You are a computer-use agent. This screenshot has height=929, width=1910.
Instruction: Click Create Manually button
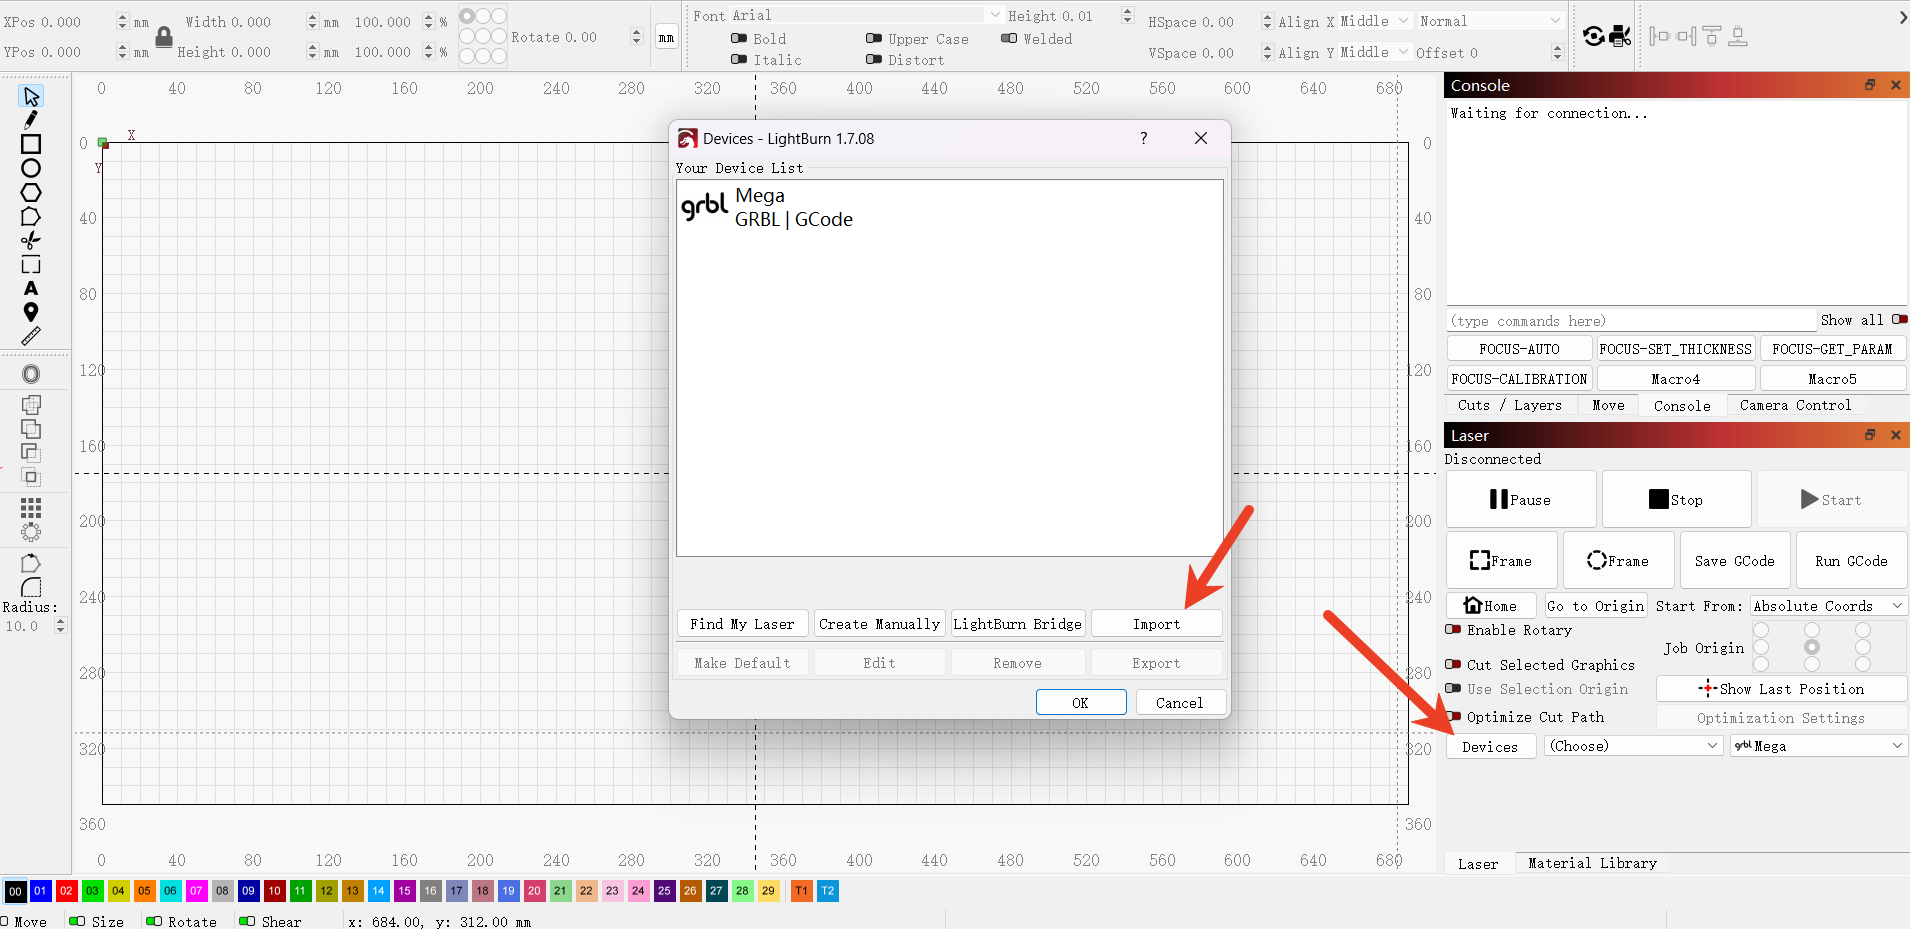879,623
